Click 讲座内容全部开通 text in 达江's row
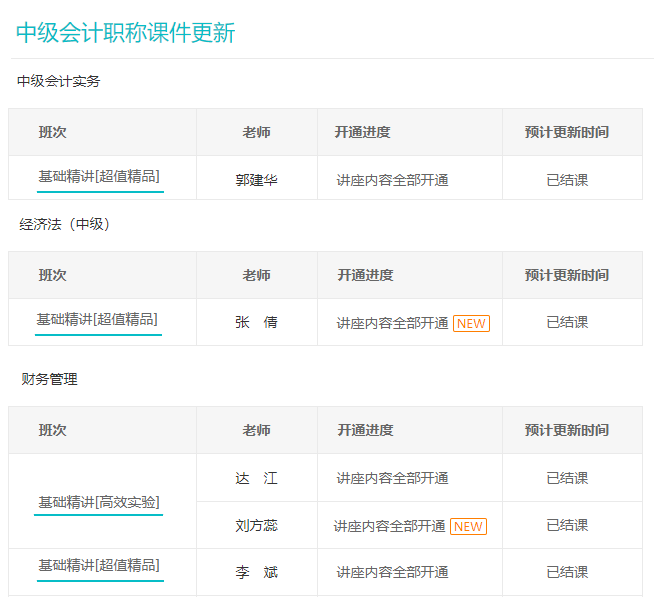This screenshot has width=654, height=614. pos(392,478)
